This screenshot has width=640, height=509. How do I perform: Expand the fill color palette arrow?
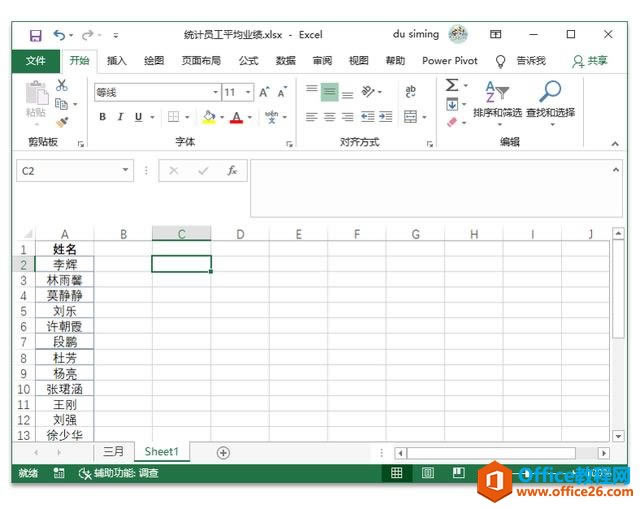click(222, 118)
